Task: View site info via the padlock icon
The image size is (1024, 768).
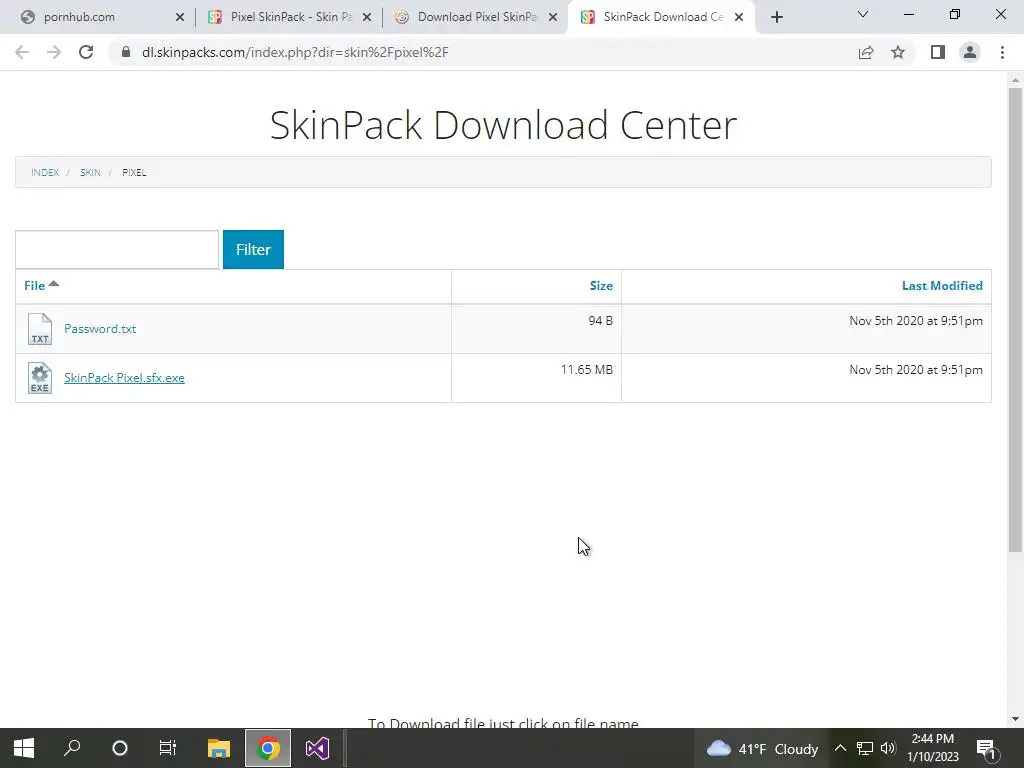Action: pos(126,52)
